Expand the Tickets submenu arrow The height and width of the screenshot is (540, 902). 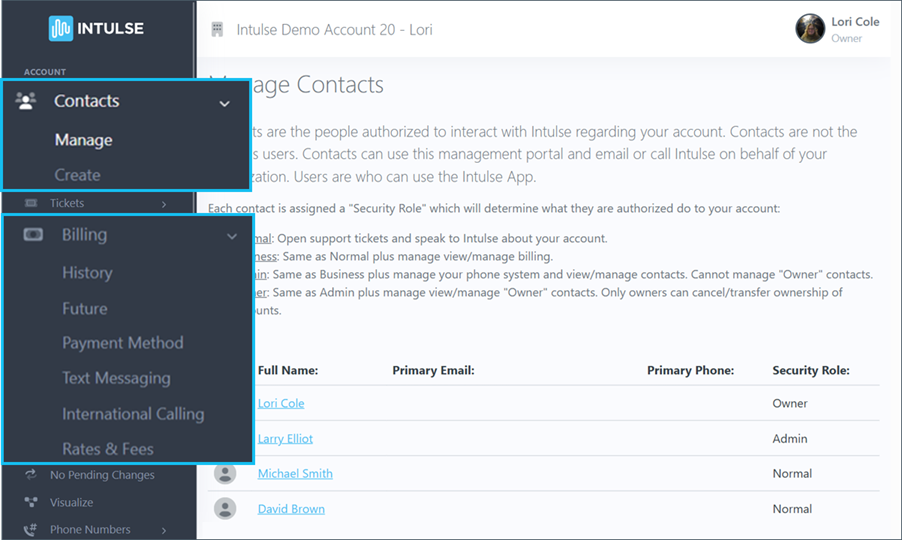[163, 204]
